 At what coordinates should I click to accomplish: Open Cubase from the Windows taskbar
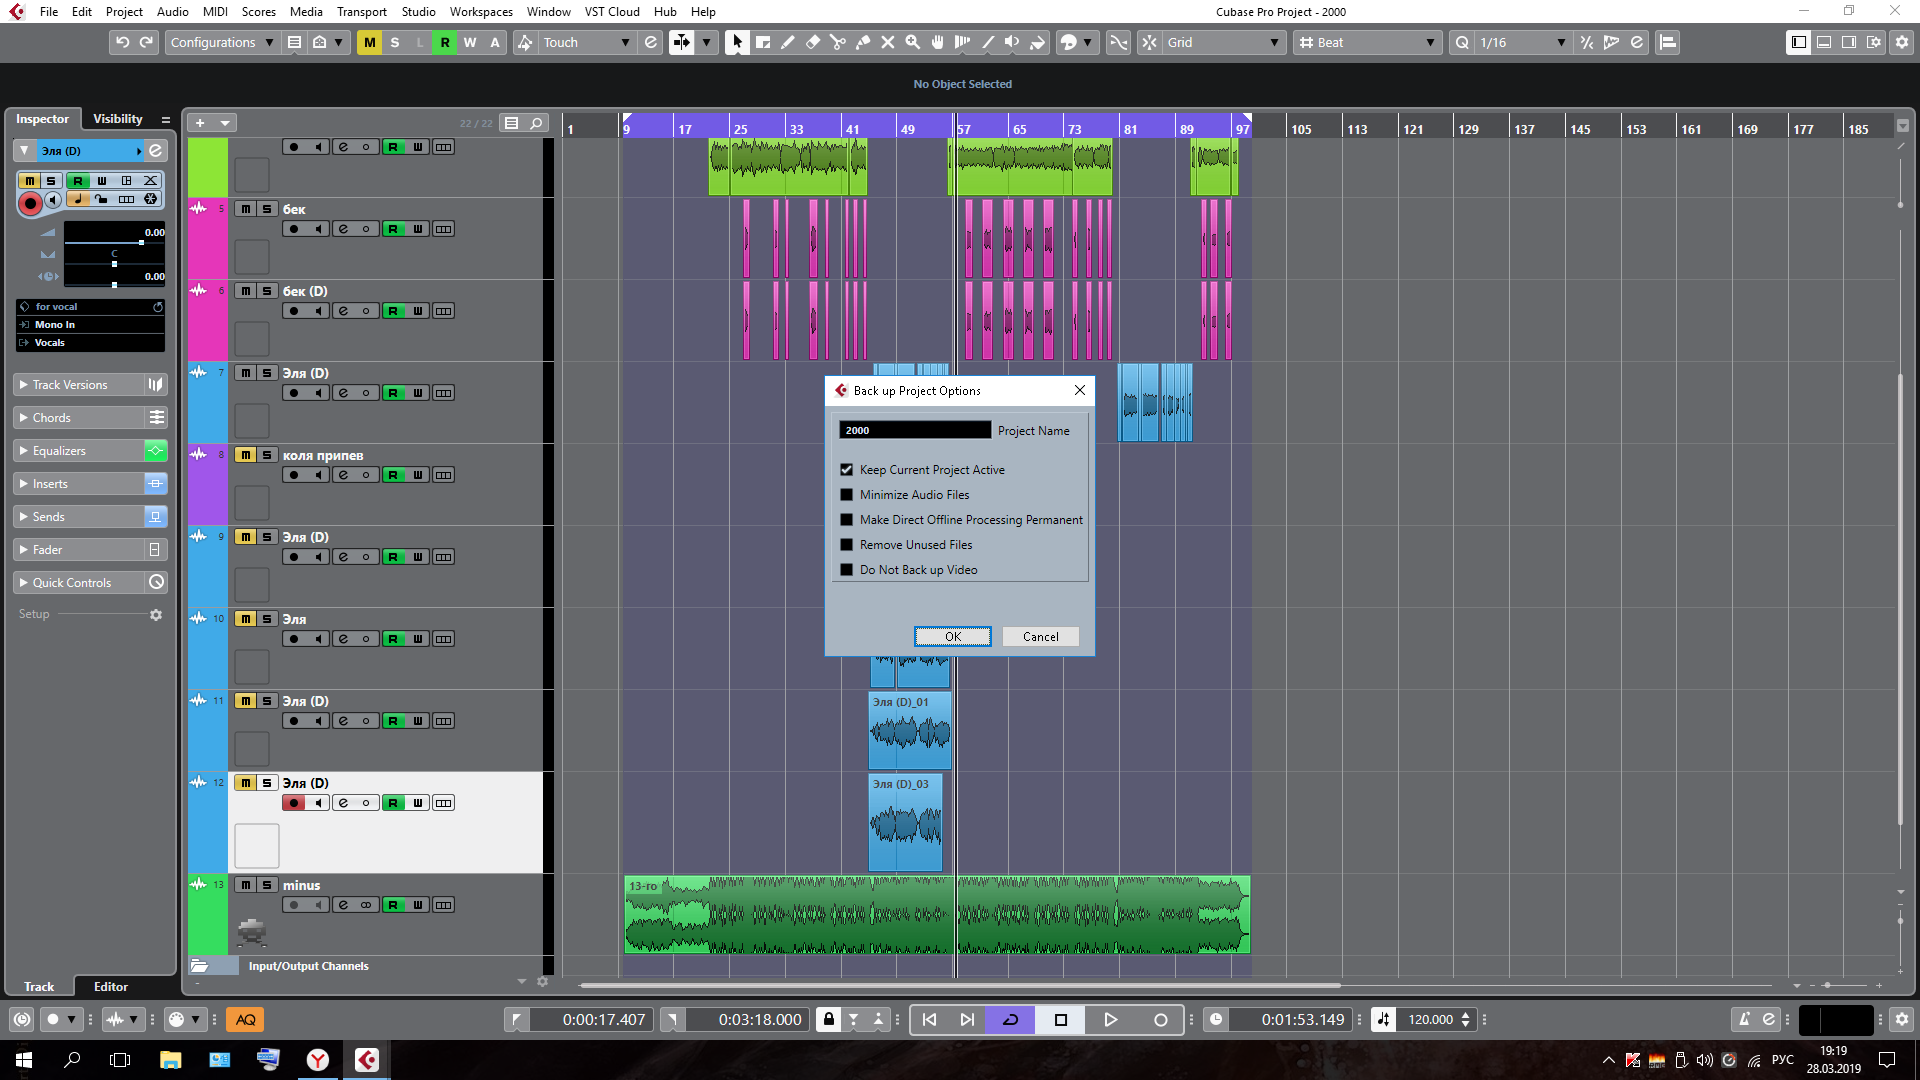click(367, 1059)
